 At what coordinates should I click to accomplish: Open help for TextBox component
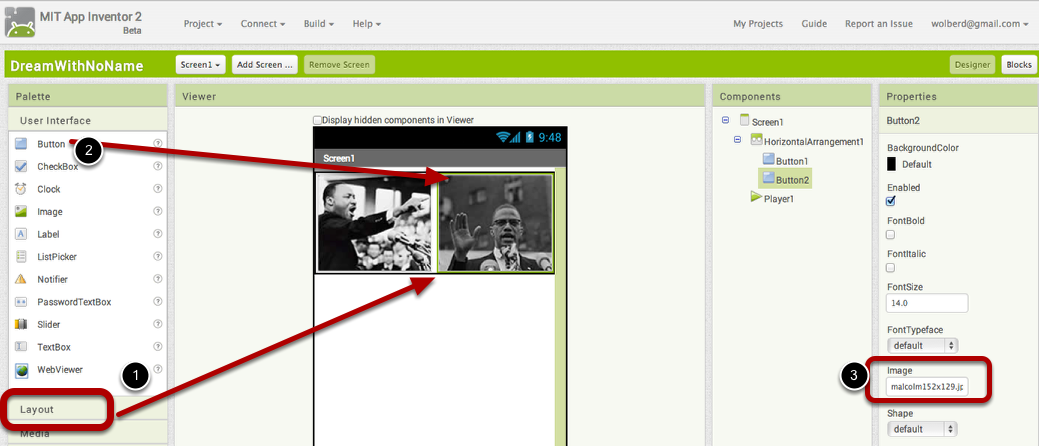point(158,346)
